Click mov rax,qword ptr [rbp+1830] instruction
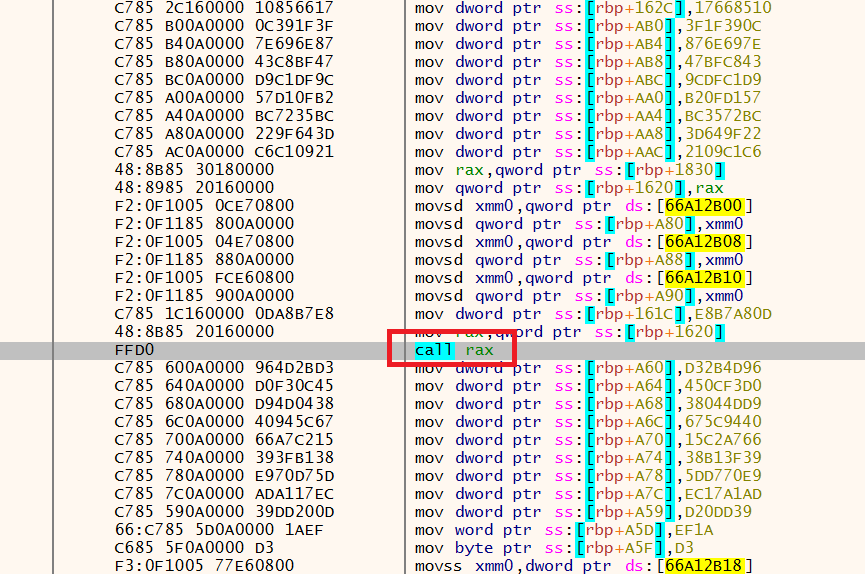The image size is (865, 577). (x=569, y=170)
